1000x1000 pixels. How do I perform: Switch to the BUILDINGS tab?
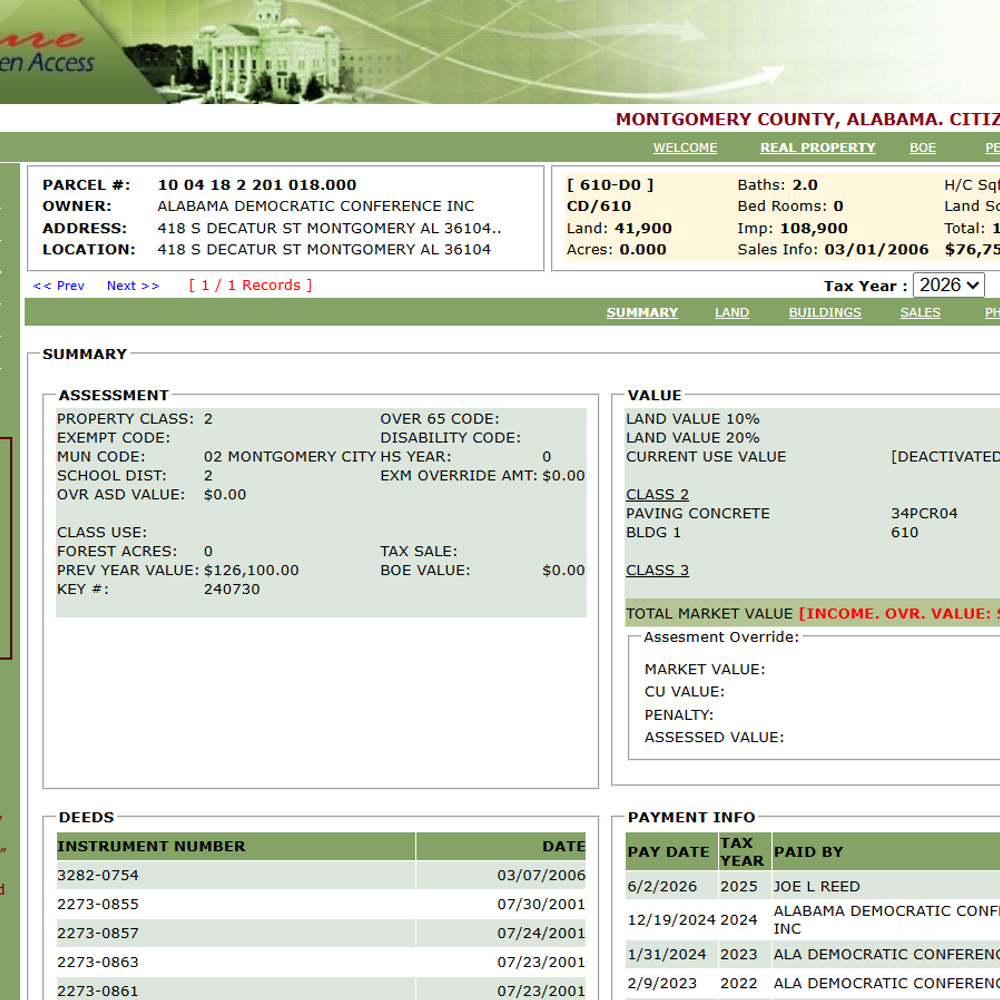coord(825,312)
